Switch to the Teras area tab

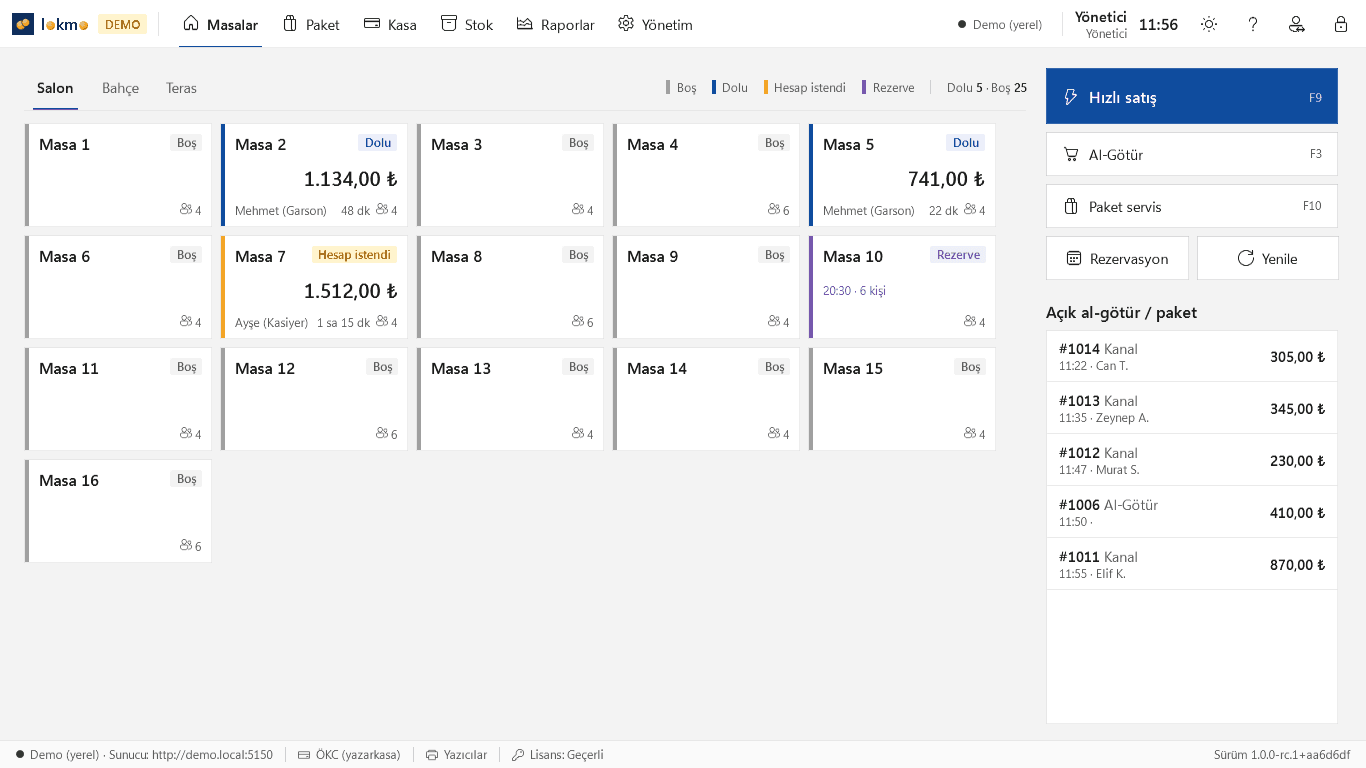tap(181, 88)
